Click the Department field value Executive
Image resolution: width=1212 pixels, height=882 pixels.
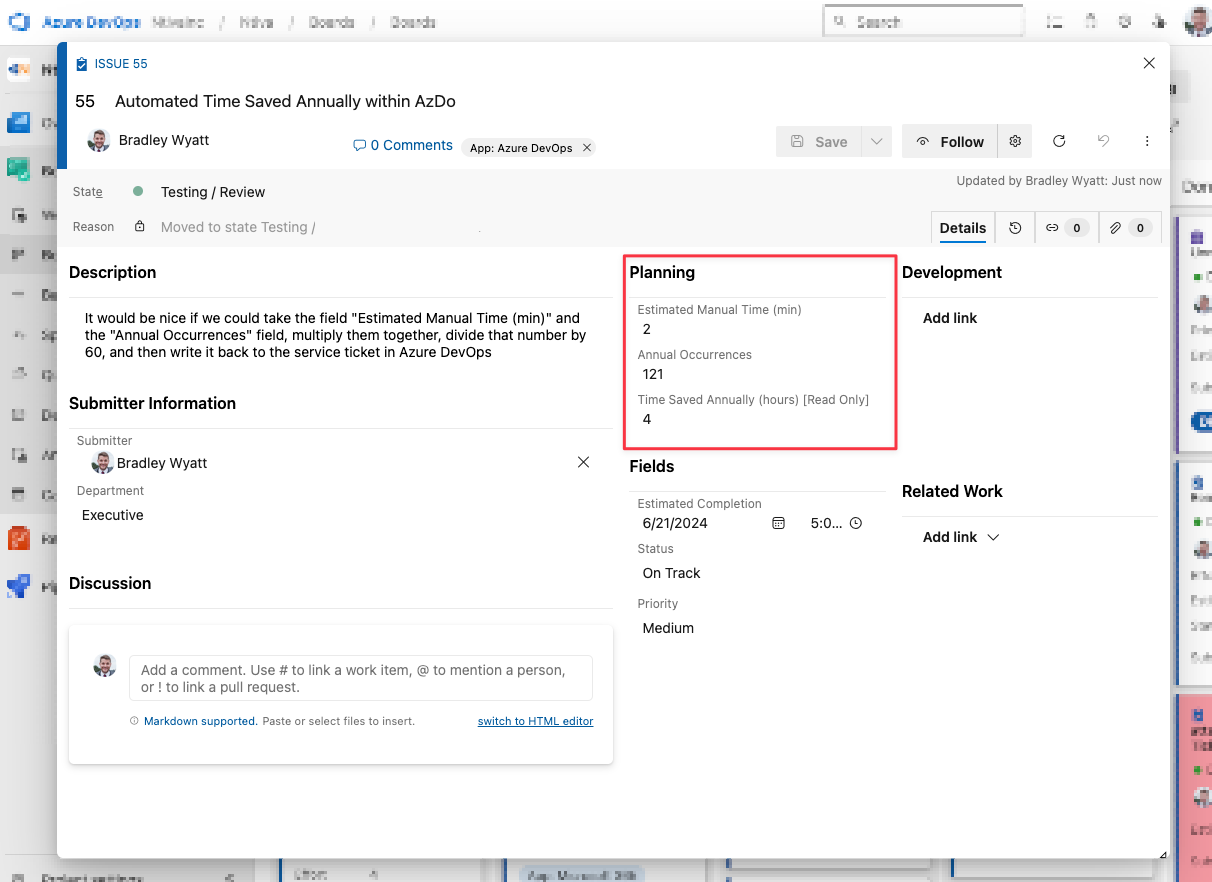(113, 515)
